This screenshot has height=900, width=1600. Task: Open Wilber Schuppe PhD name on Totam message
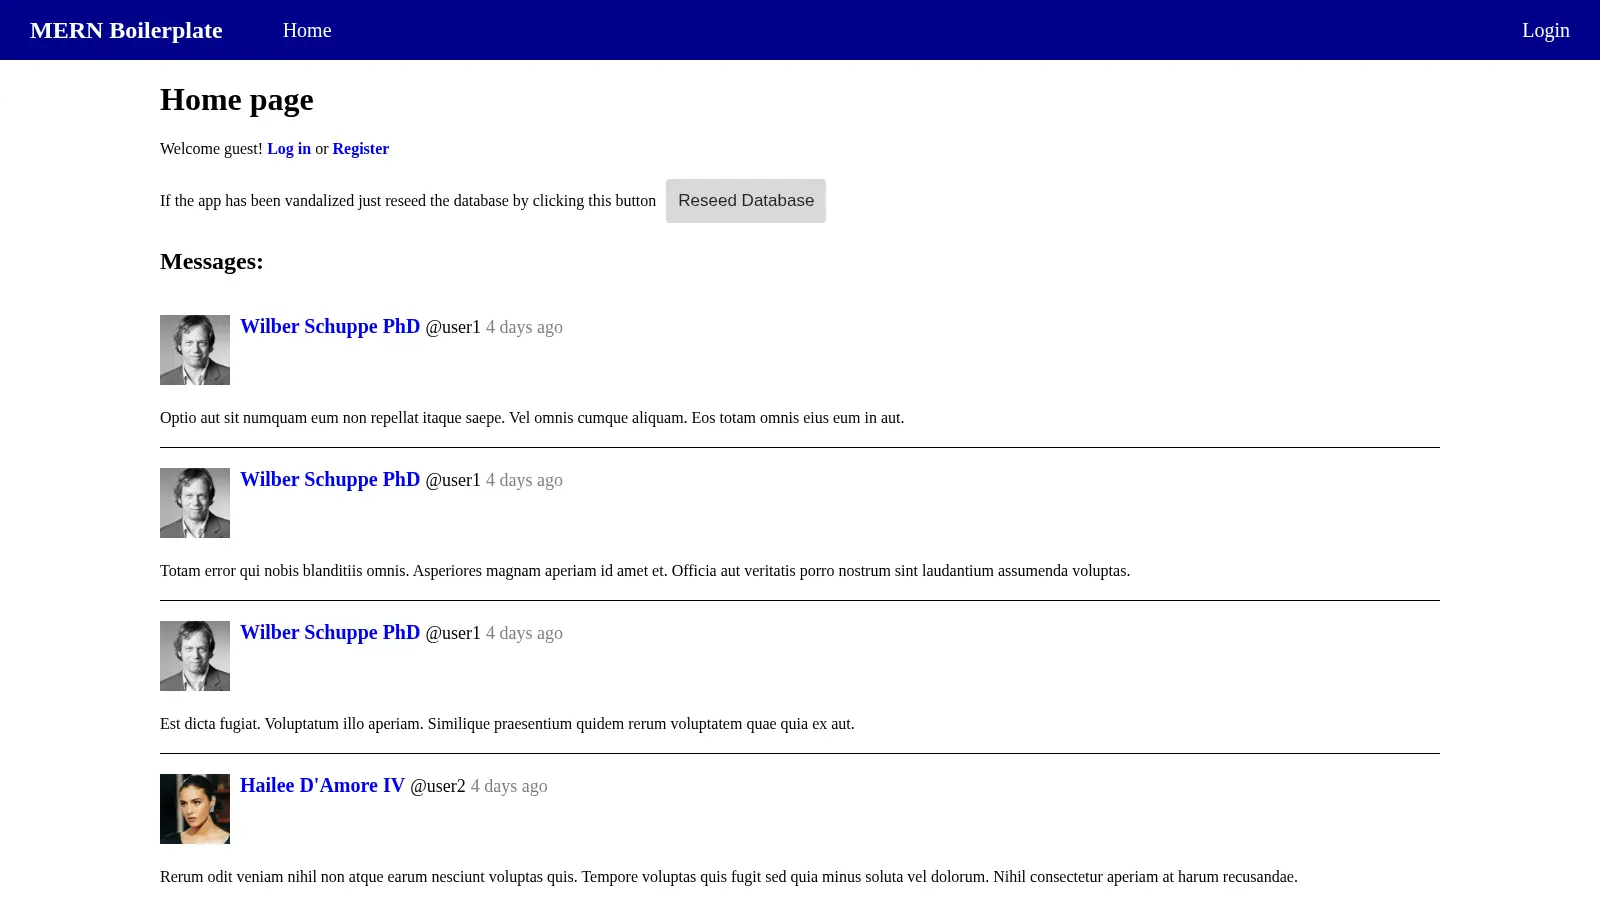[x=330, y=479]
